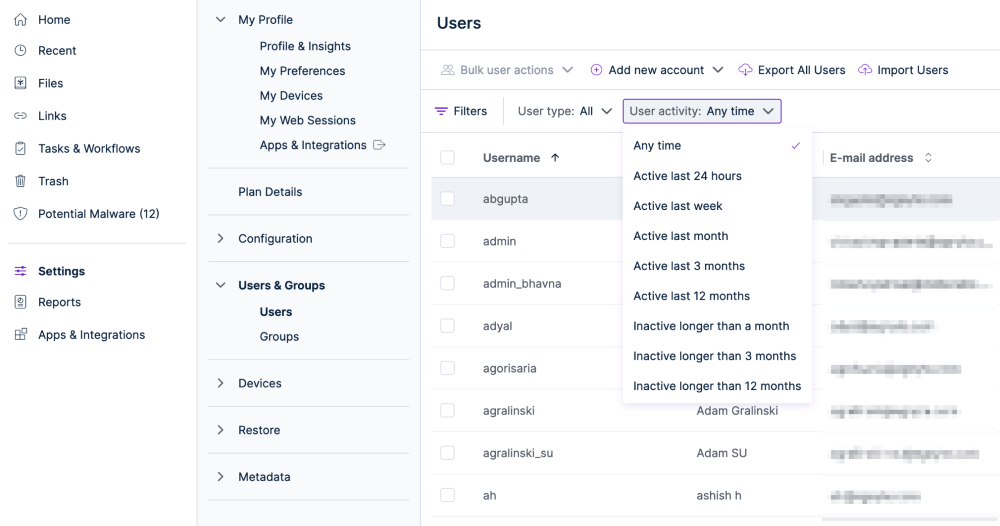Open Recent via its clock icon
The width and height of the screenshot is (1000, 526).
coord(20,51)
